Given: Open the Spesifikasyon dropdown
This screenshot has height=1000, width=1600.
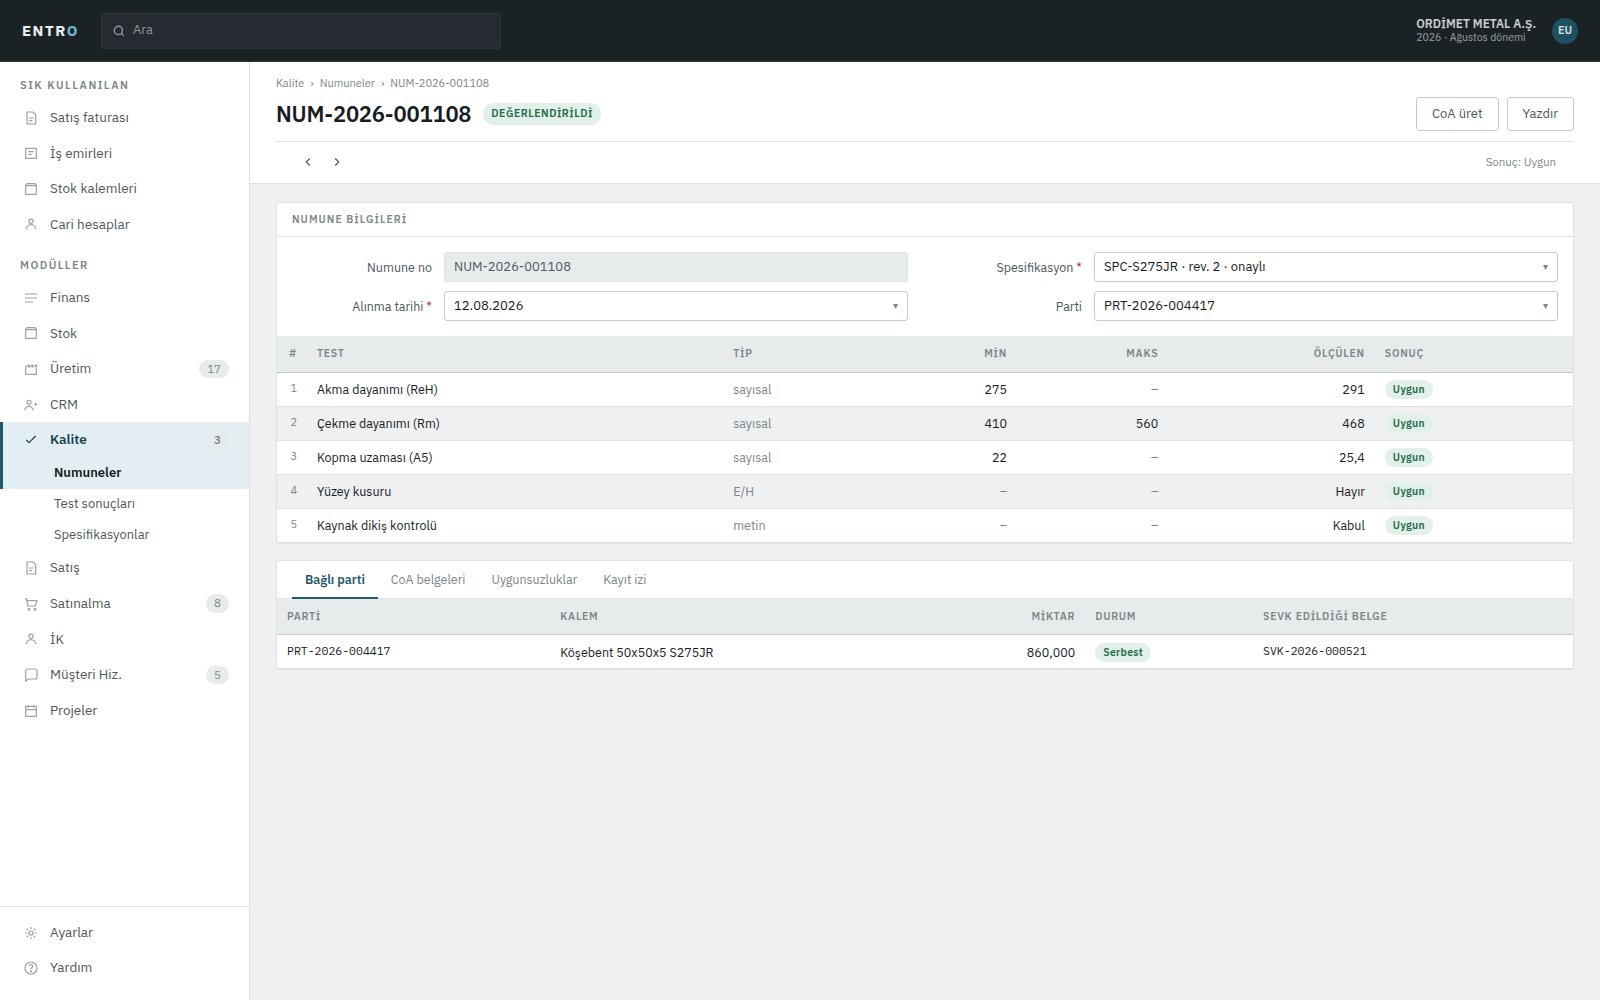Looking at the screenshot, I should 1325,267.
